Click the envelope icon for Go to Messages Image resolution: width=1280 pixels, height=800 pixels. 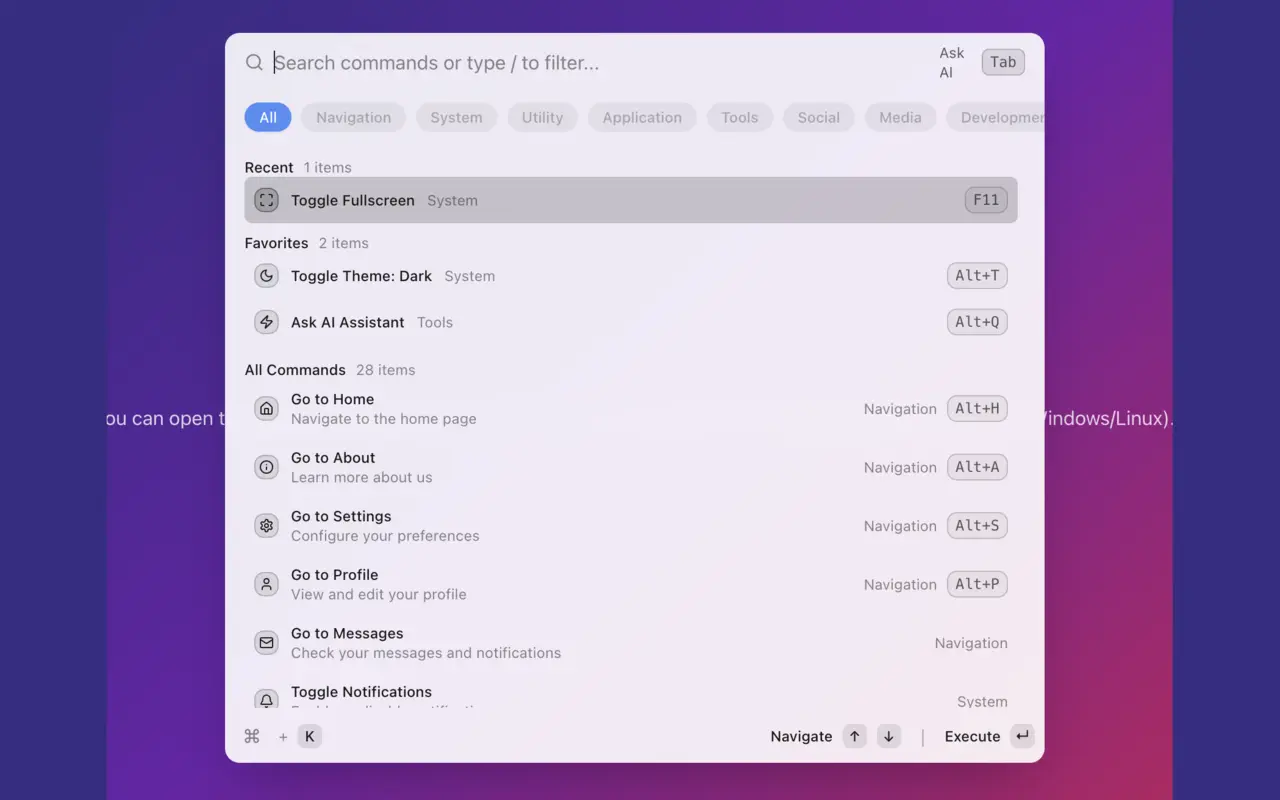266,643
